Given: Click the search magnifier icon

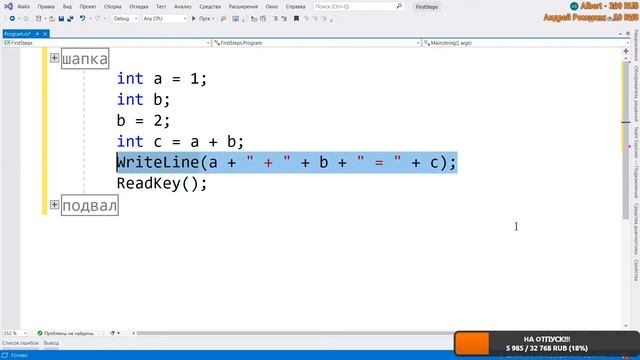Looking at the screenshot, I should [399, 6].
